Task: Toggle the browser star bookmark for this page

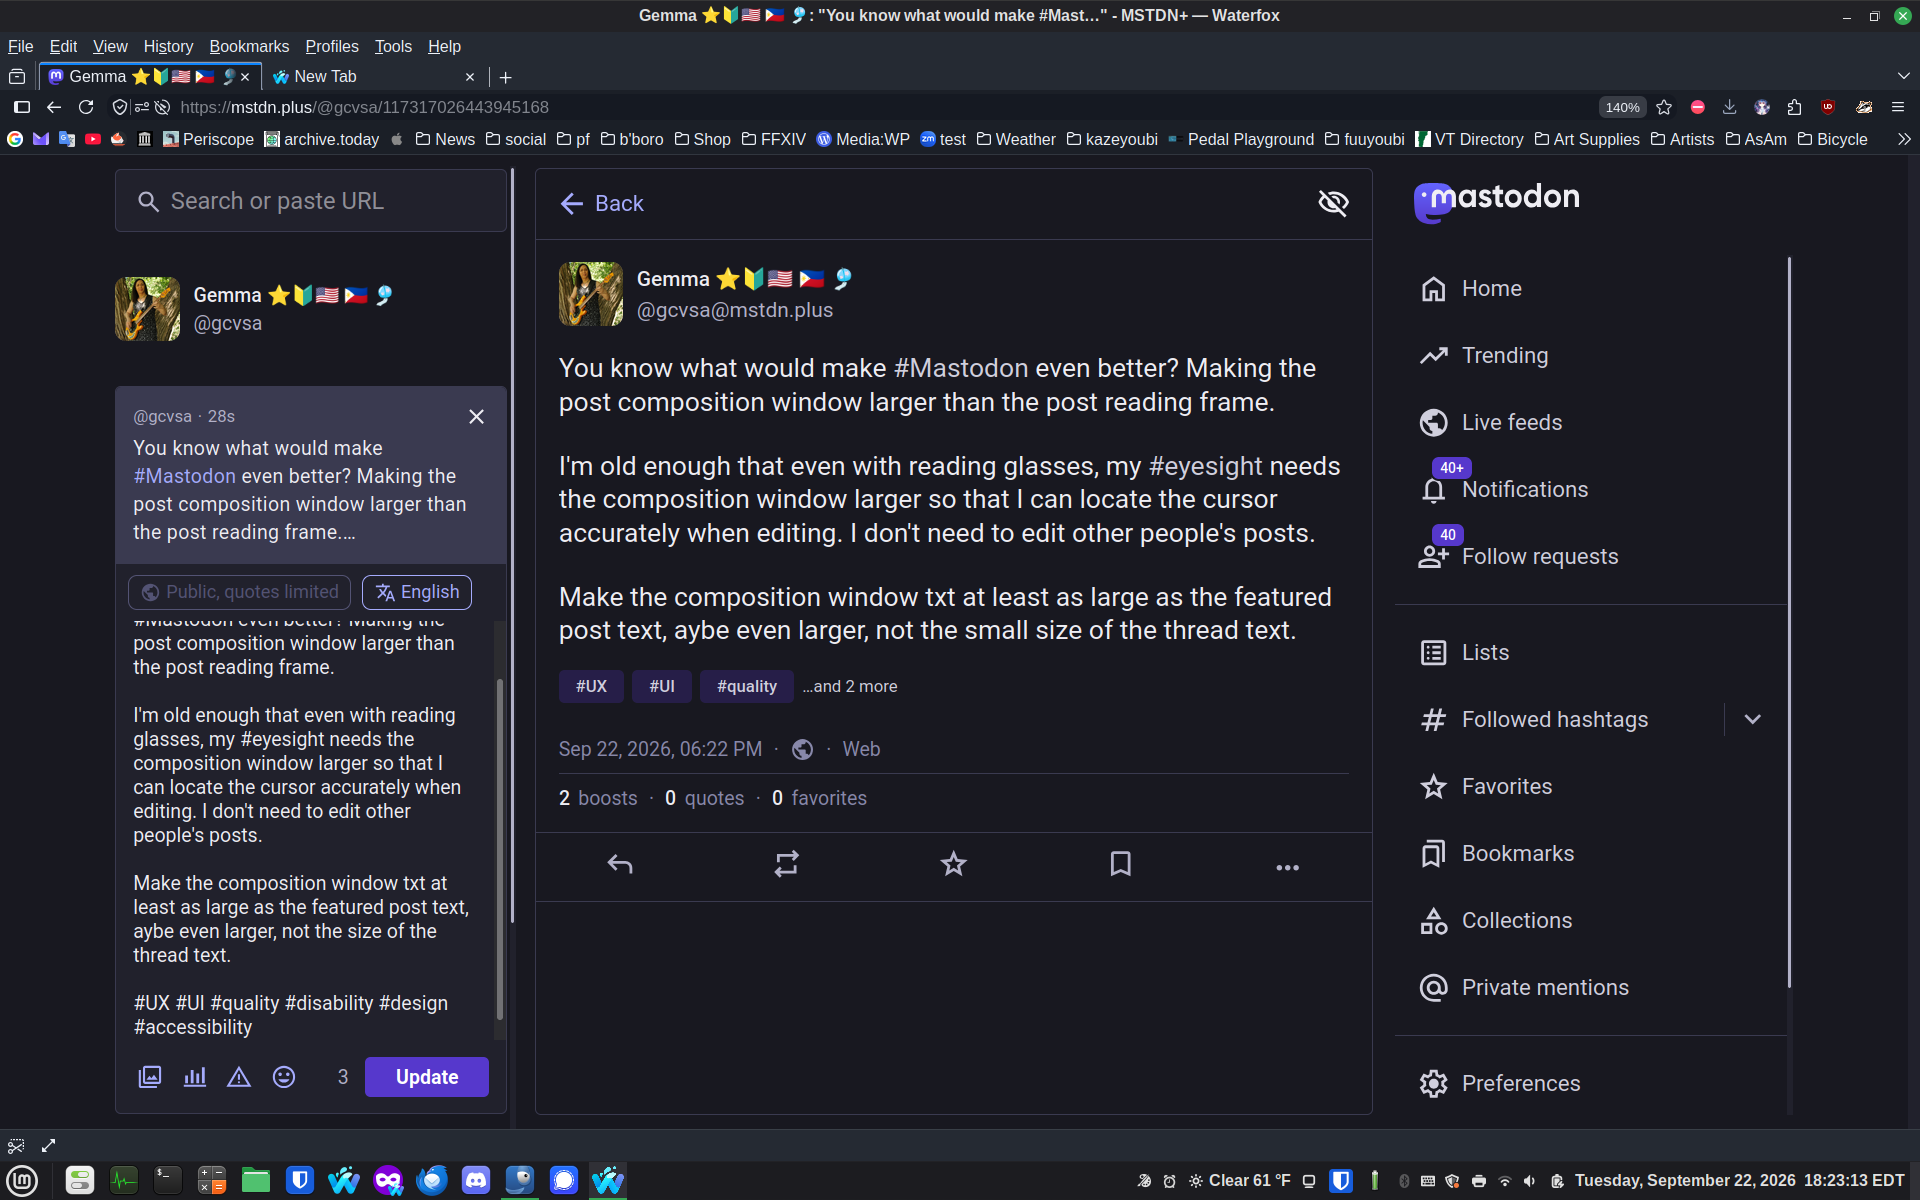Action: (x=1664, y=107)
